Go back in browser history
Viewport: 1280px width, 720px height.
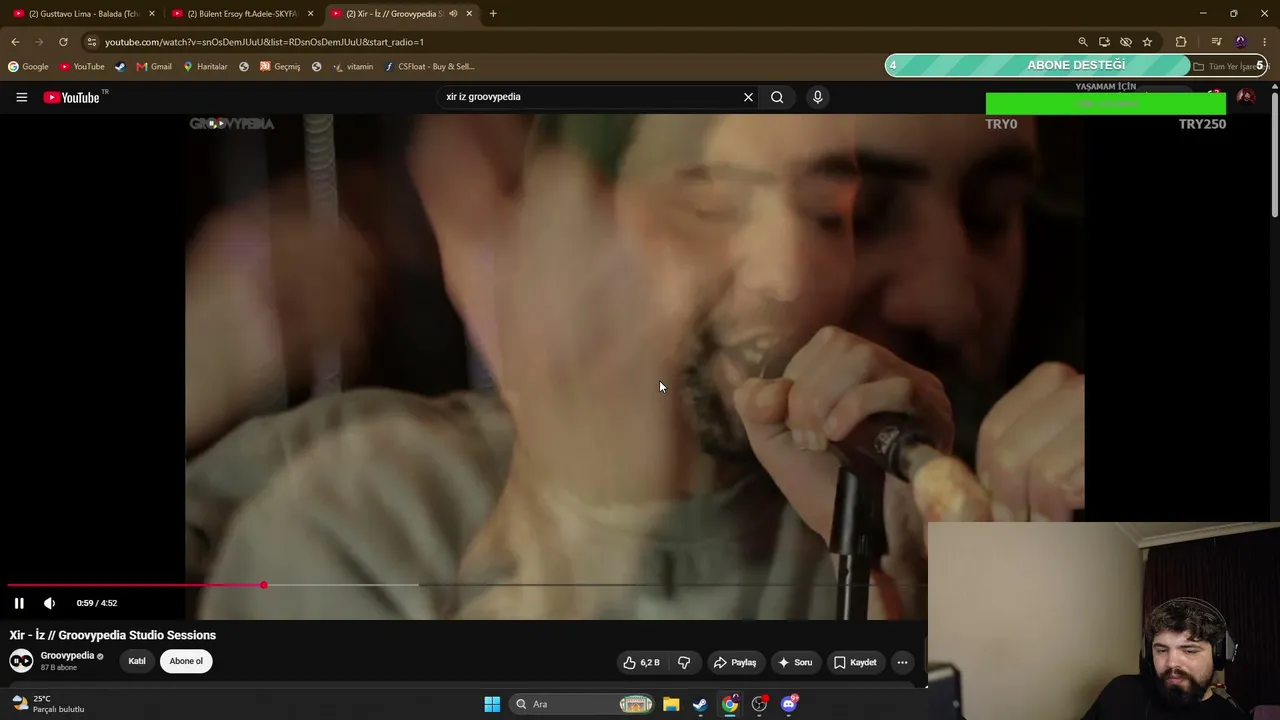[15, 42]
